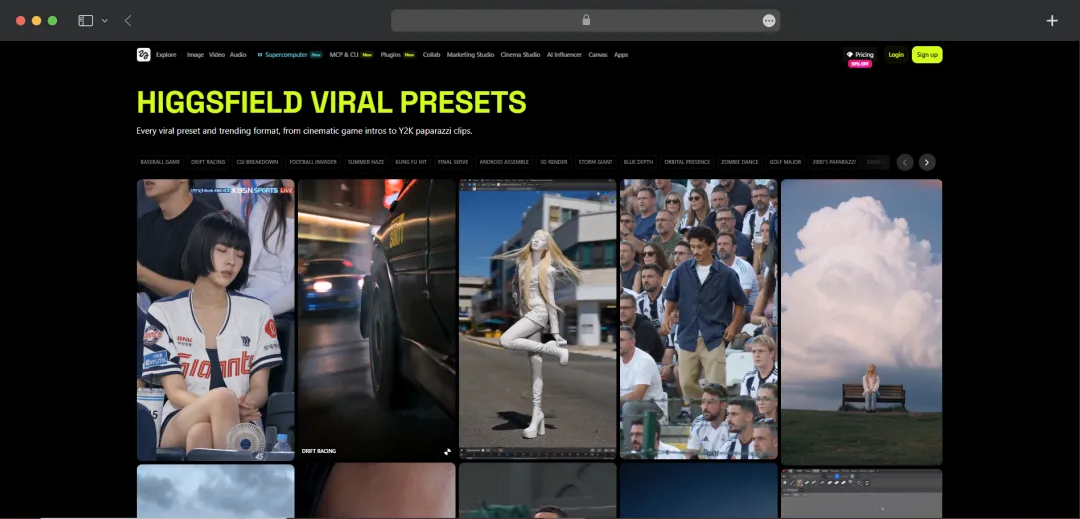Toggle the browser sidebar icon

(x=85, y=21)
